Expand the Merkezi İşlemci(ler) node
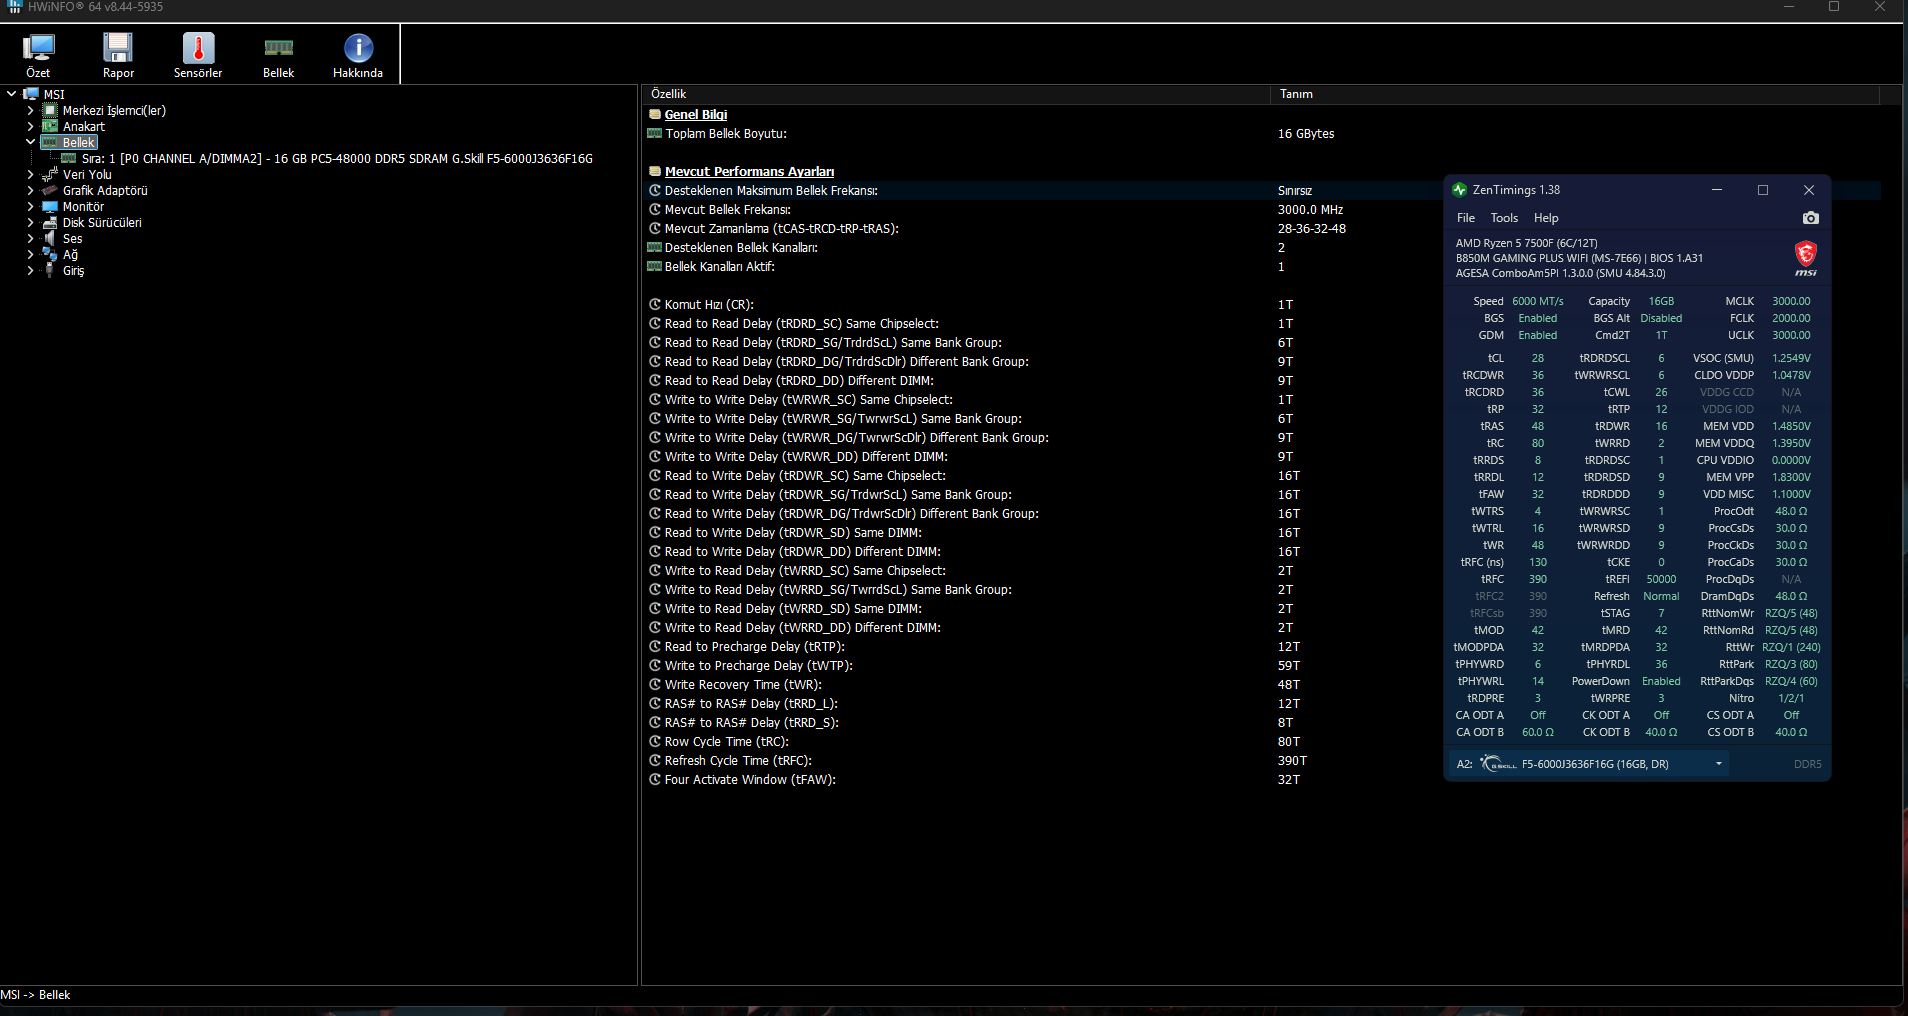The image size is (1908, 1016). coord(30,110)
